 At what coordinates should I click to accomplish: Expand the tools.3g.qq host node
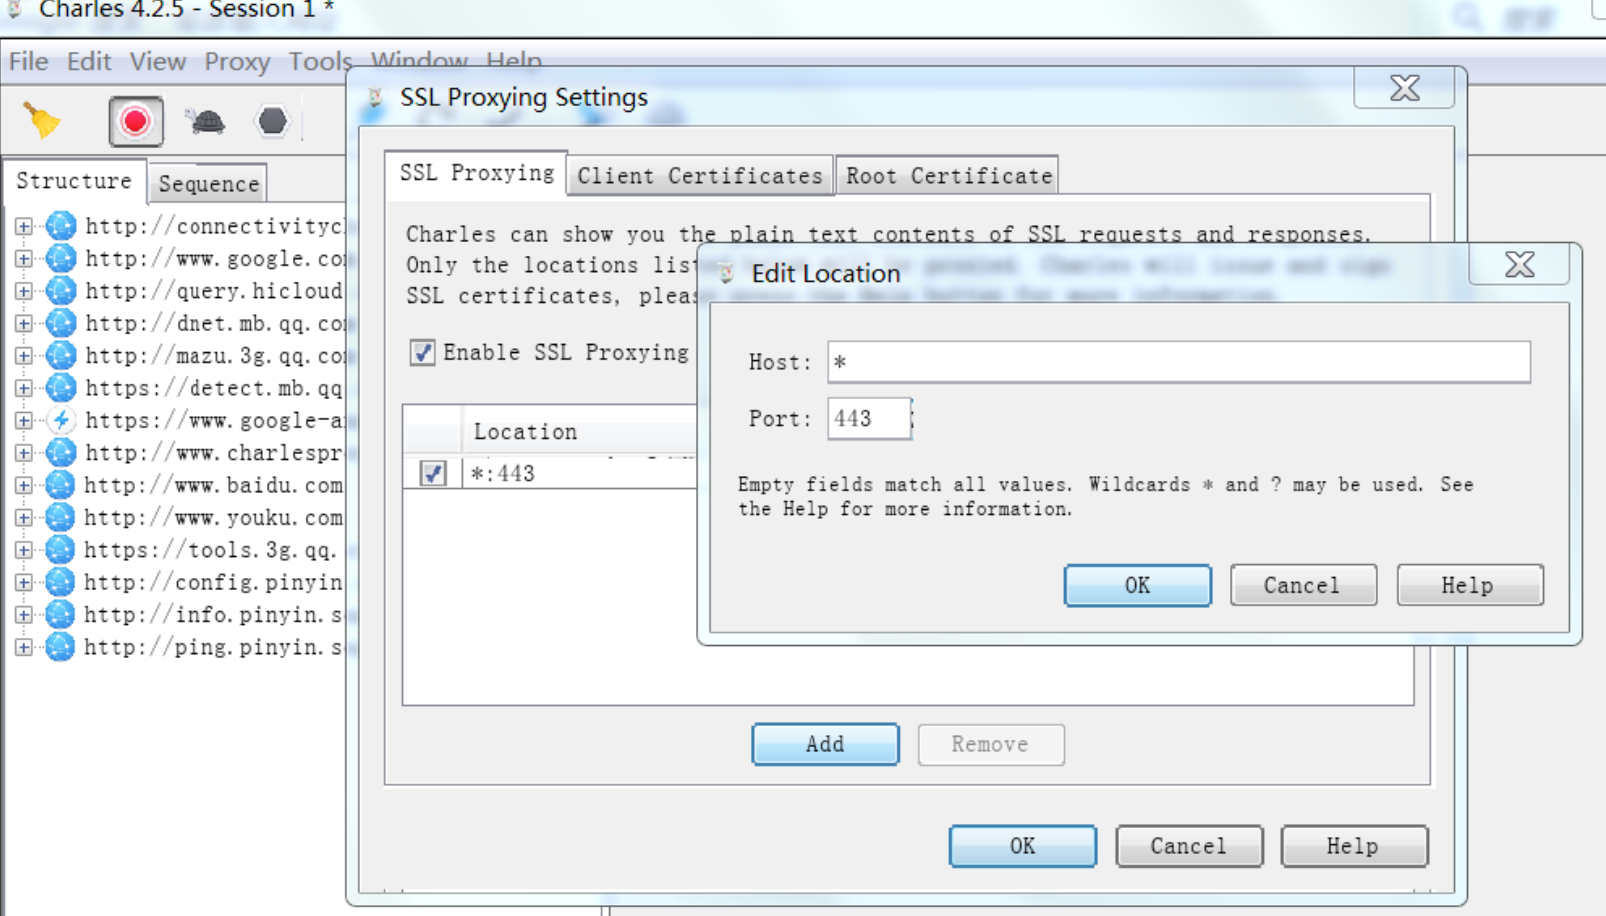click(23, 550)
